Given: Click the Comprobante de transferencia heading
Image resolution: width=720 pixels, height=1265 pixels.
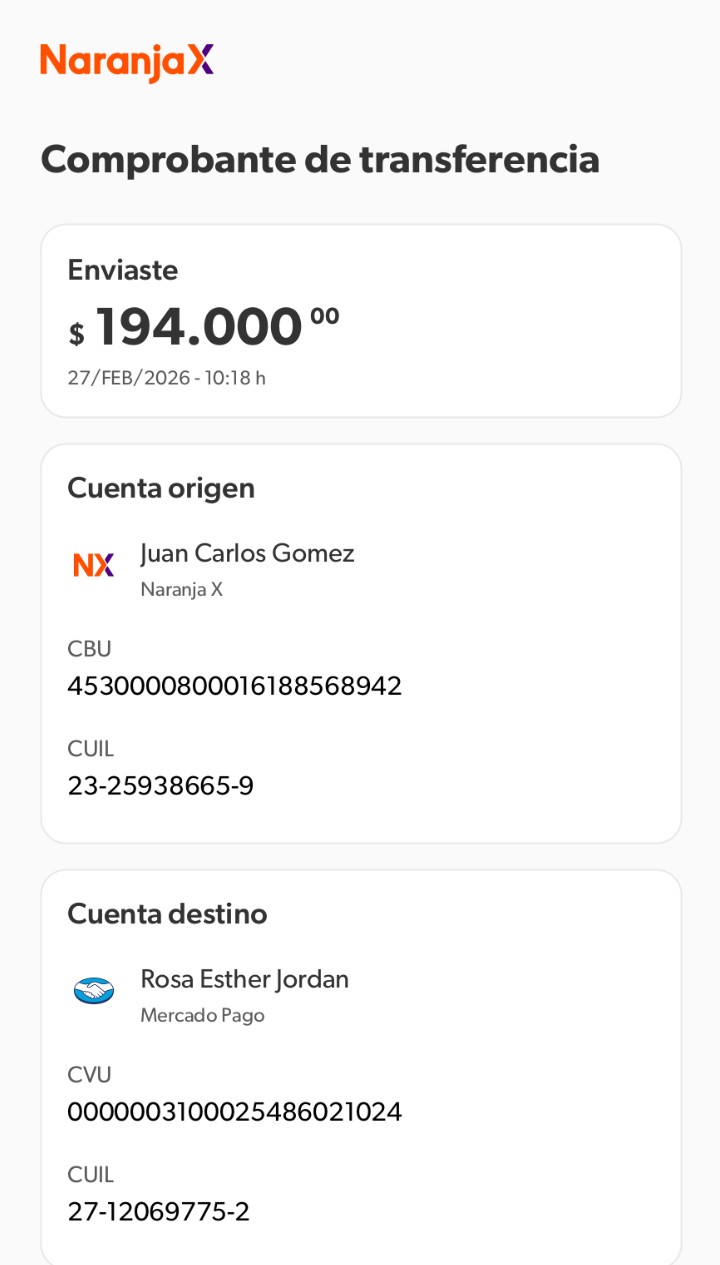Looking at the screenshot, I should [x=320, y=159].
